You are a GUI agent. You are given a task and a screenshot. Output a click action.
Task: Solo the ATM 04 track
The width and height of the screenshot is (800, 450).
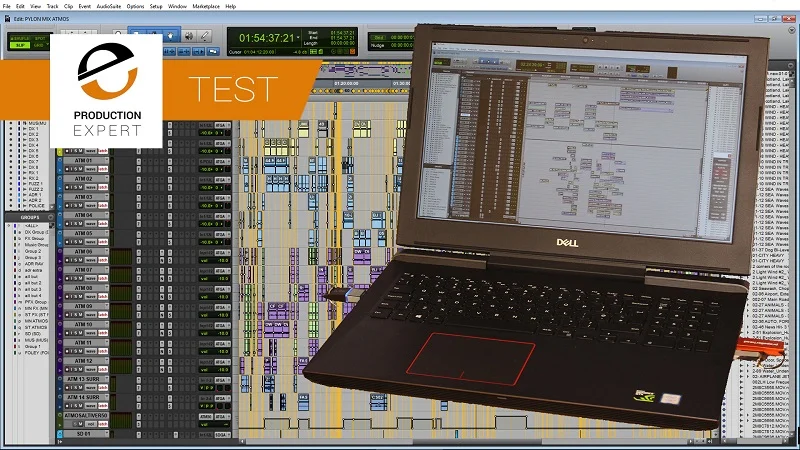pos(74,223)
